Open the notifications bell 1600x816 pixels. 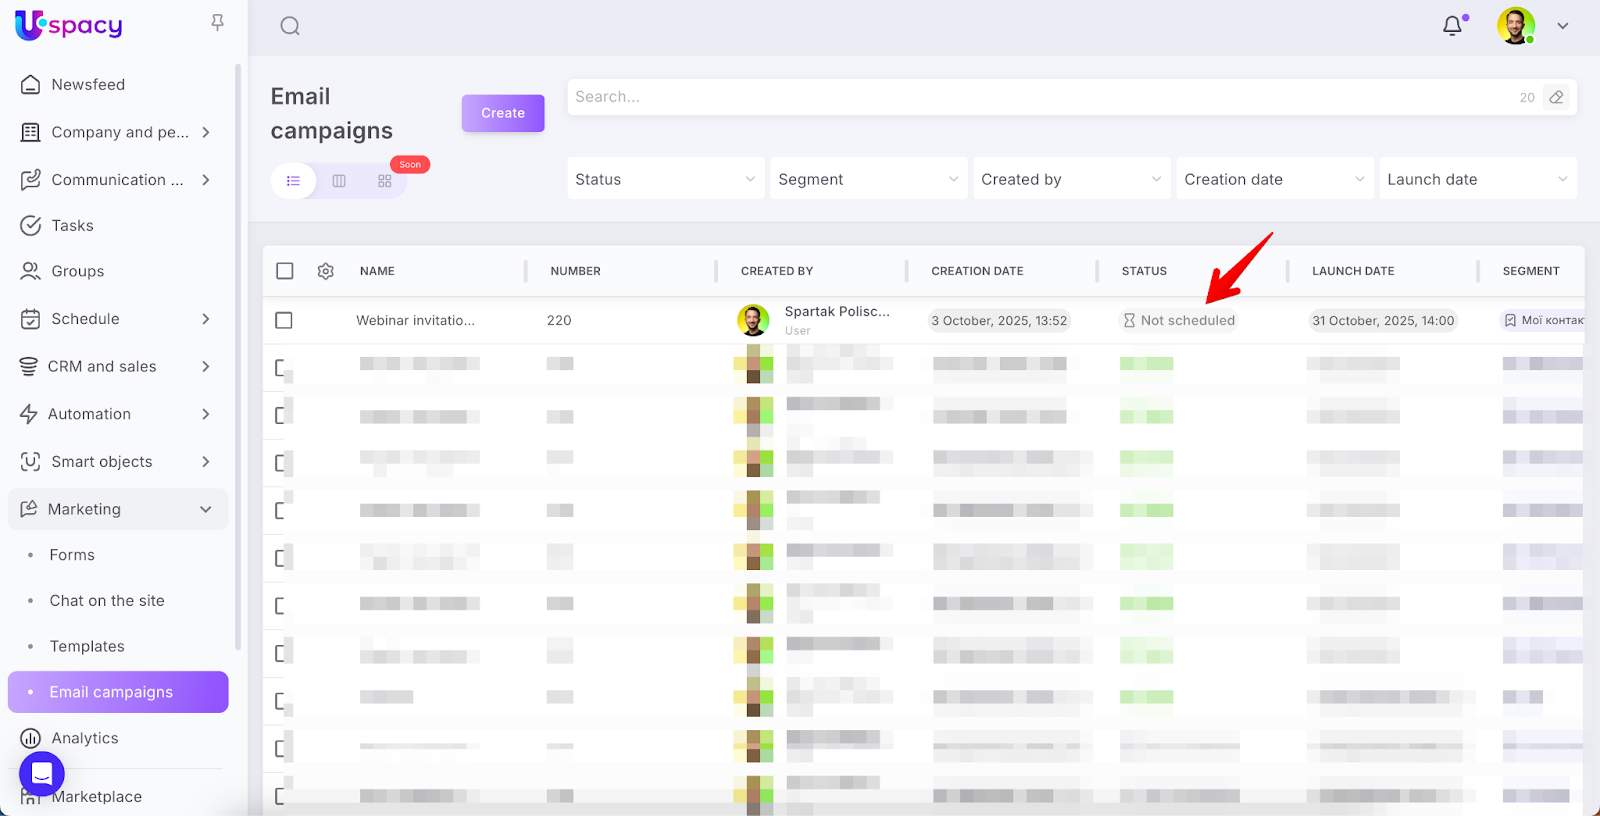pos(1452,26)
